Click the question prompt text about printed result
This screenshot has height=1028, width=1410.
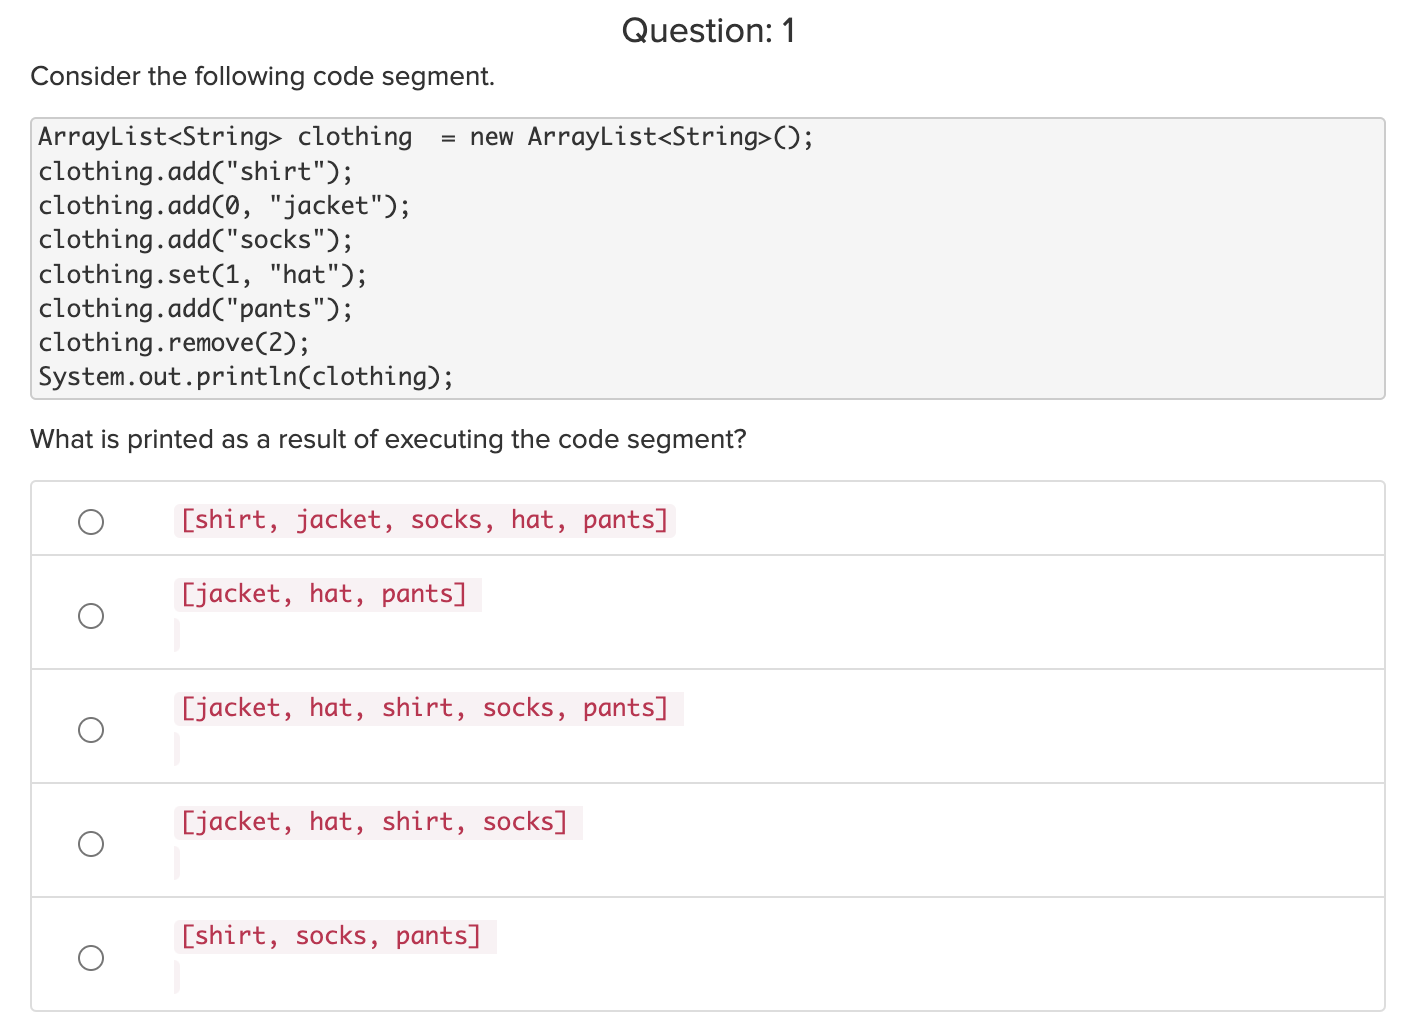[x=388, y=439]
